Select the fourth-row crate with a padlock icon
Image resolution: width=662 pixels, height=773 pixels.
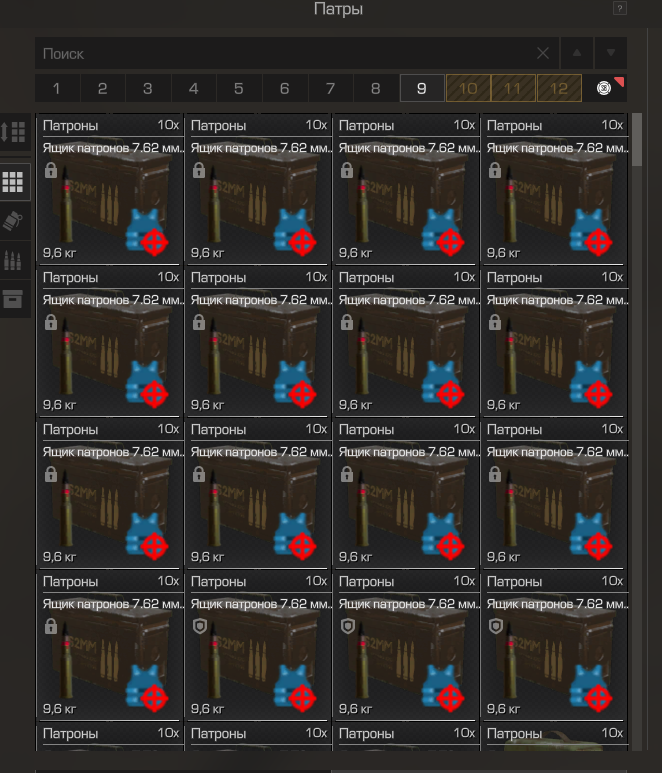pos(109,645)
